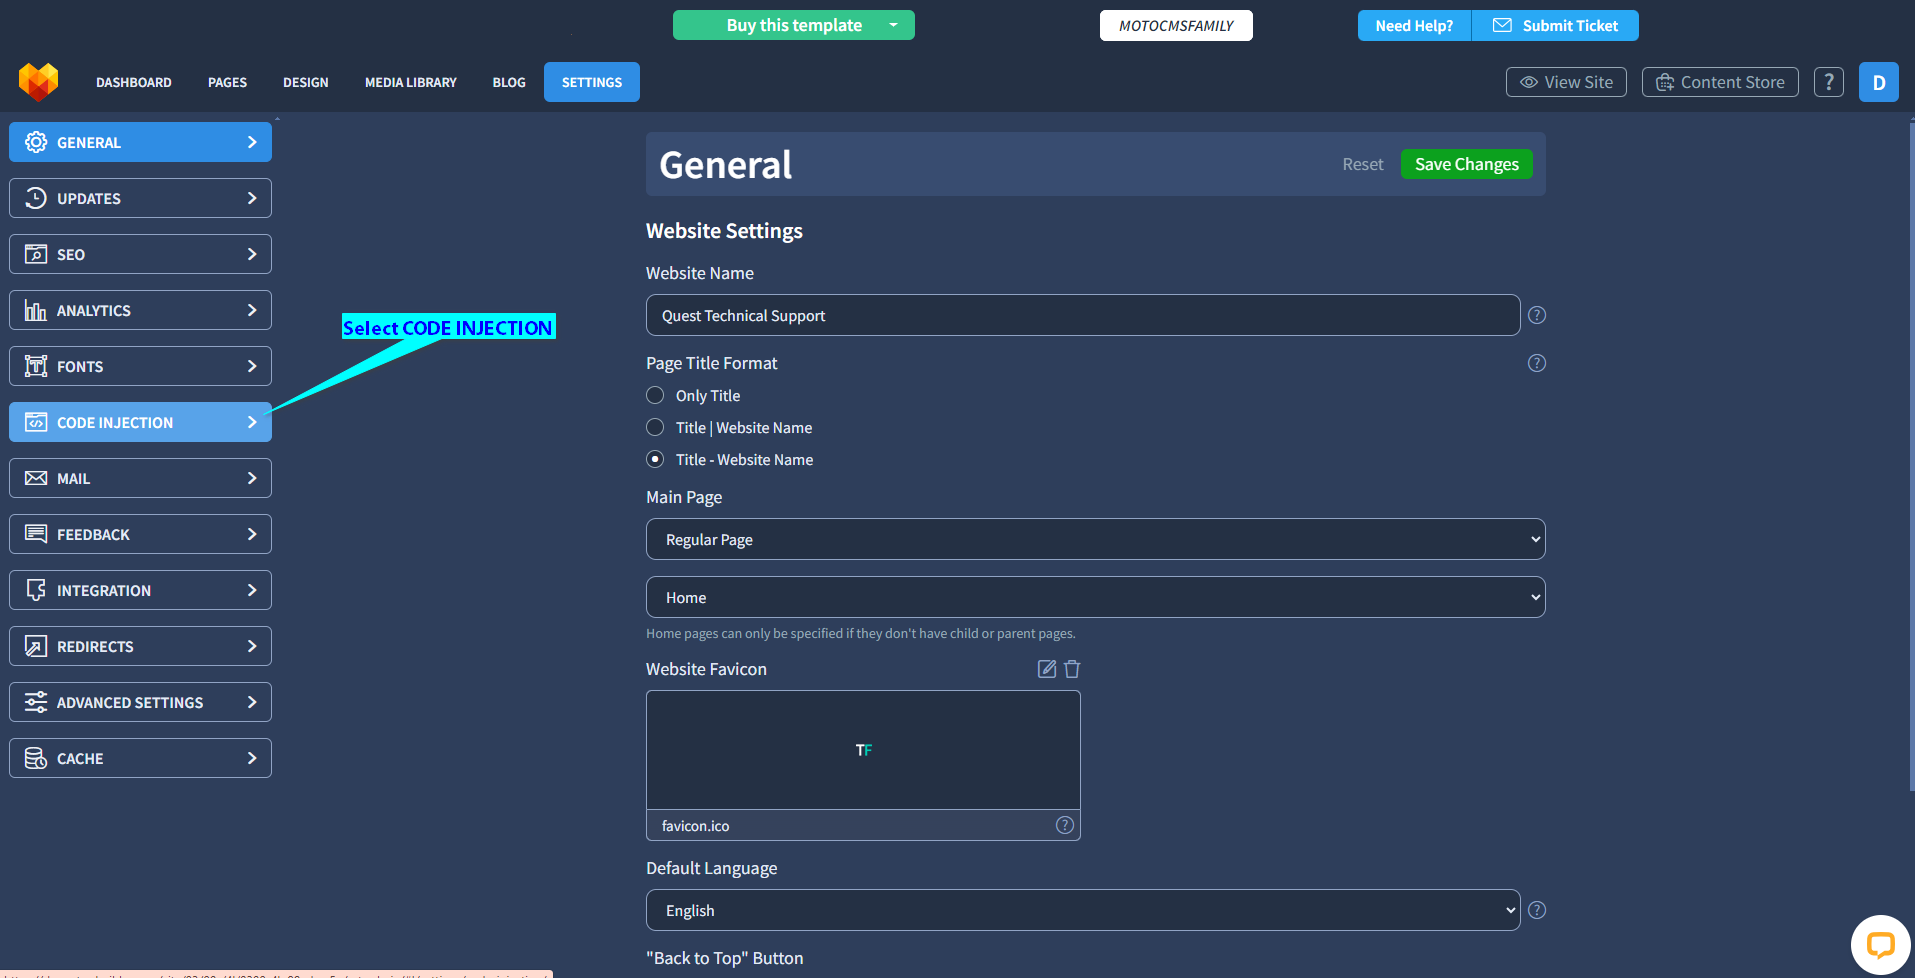Open the user profile D avatar

[1879, 82]
